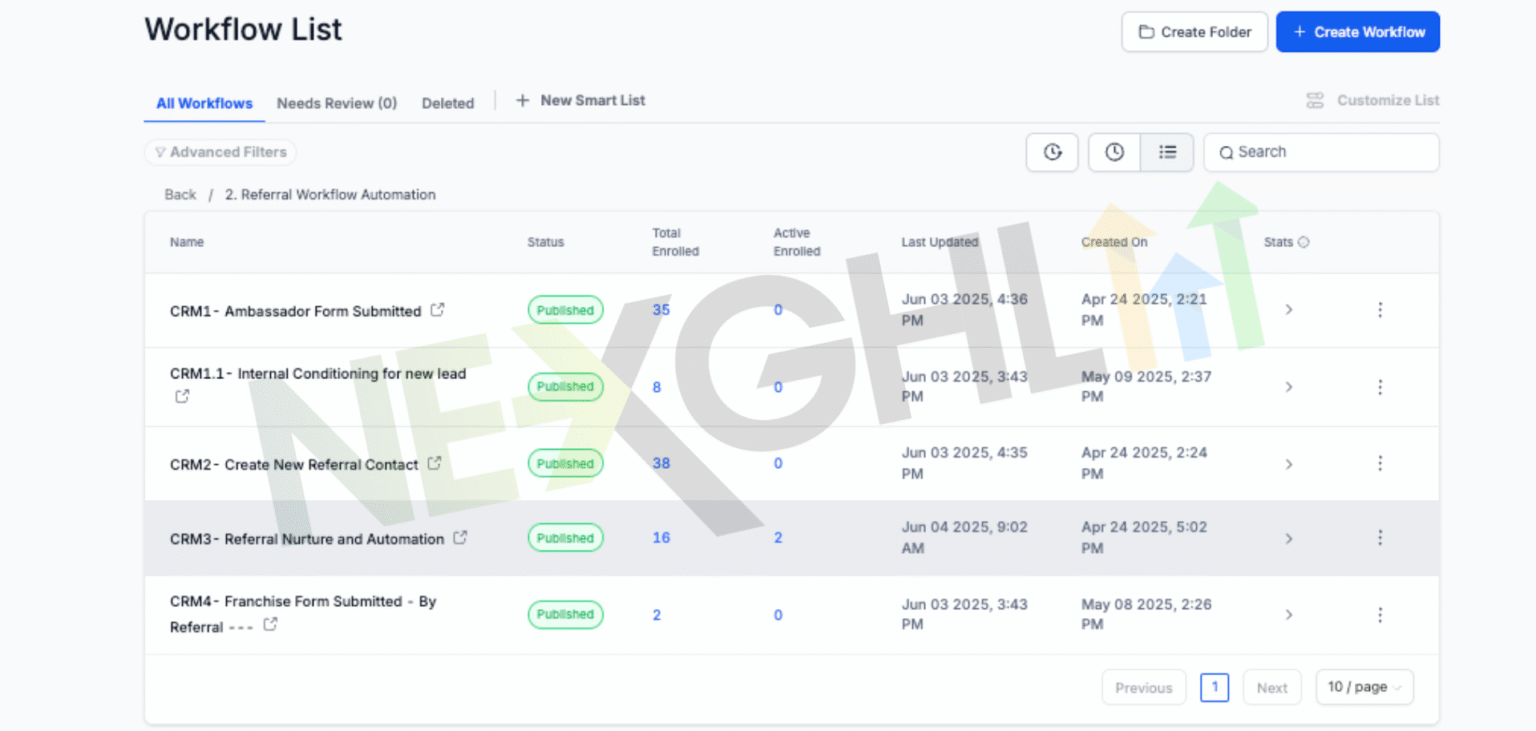Open CRM2 Create New Referral Contact link icon

pyautogui.click(x=434, y=464)
